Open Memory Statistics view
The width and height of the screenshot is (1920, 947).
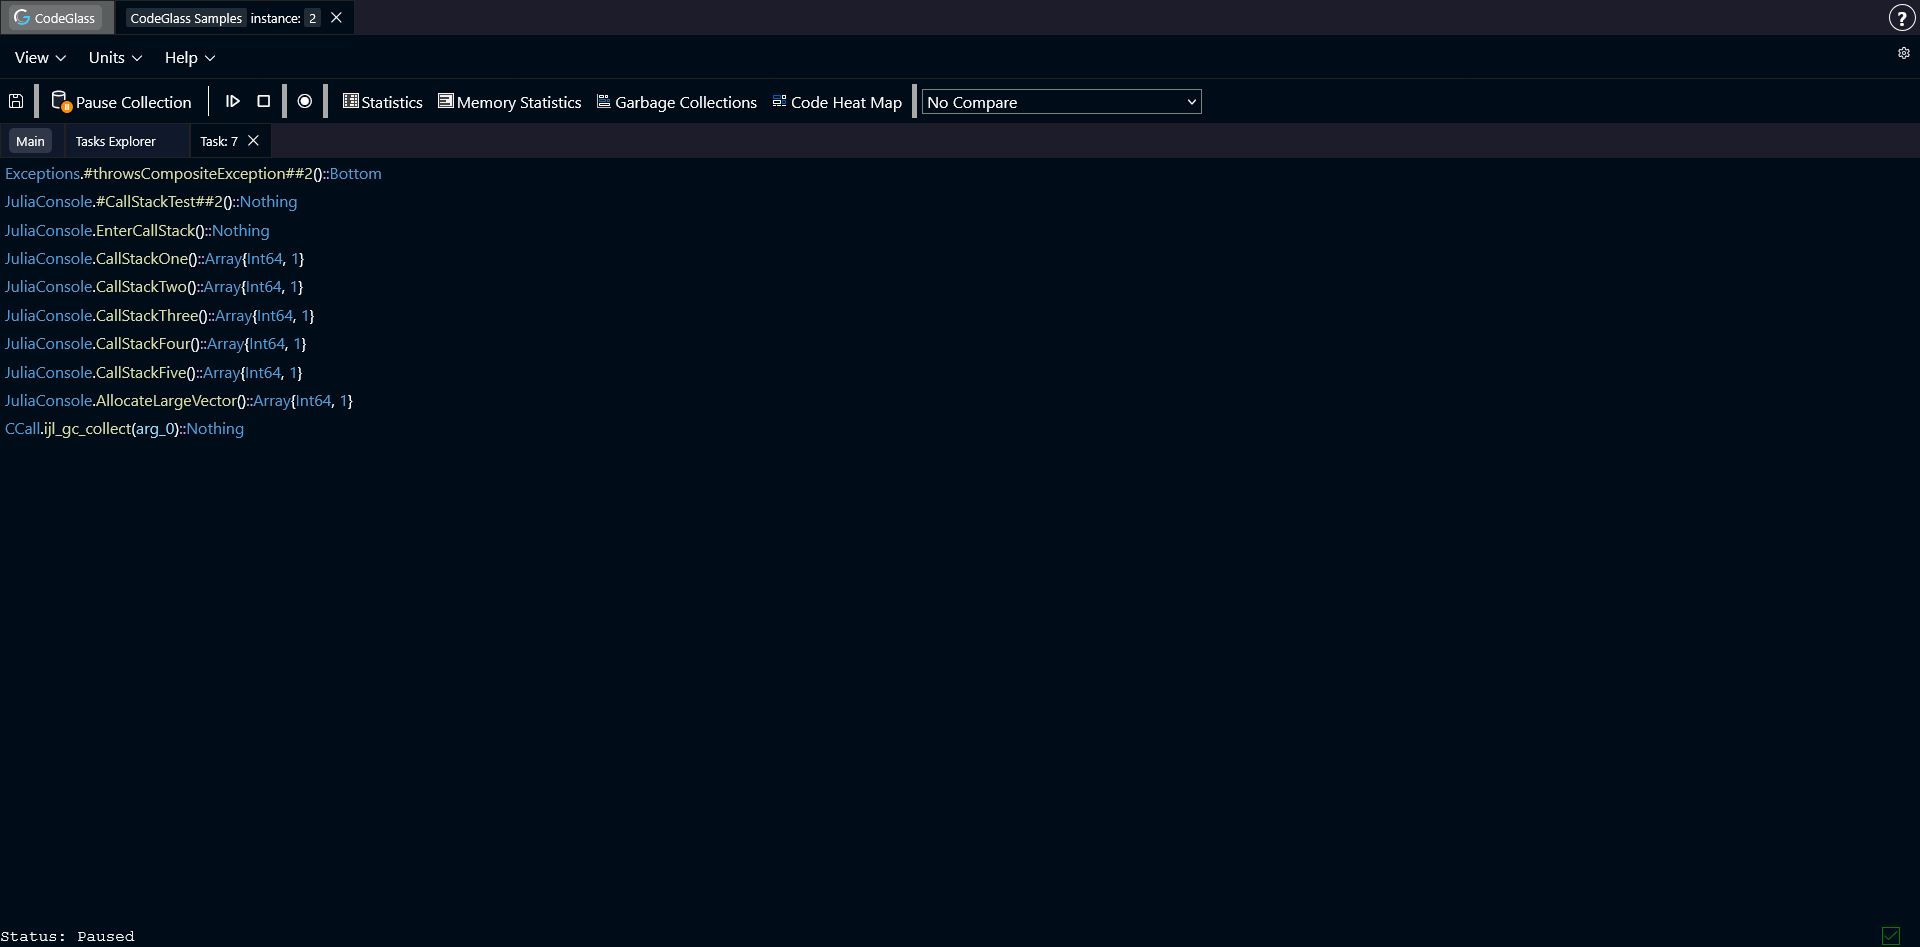[509, 101]
